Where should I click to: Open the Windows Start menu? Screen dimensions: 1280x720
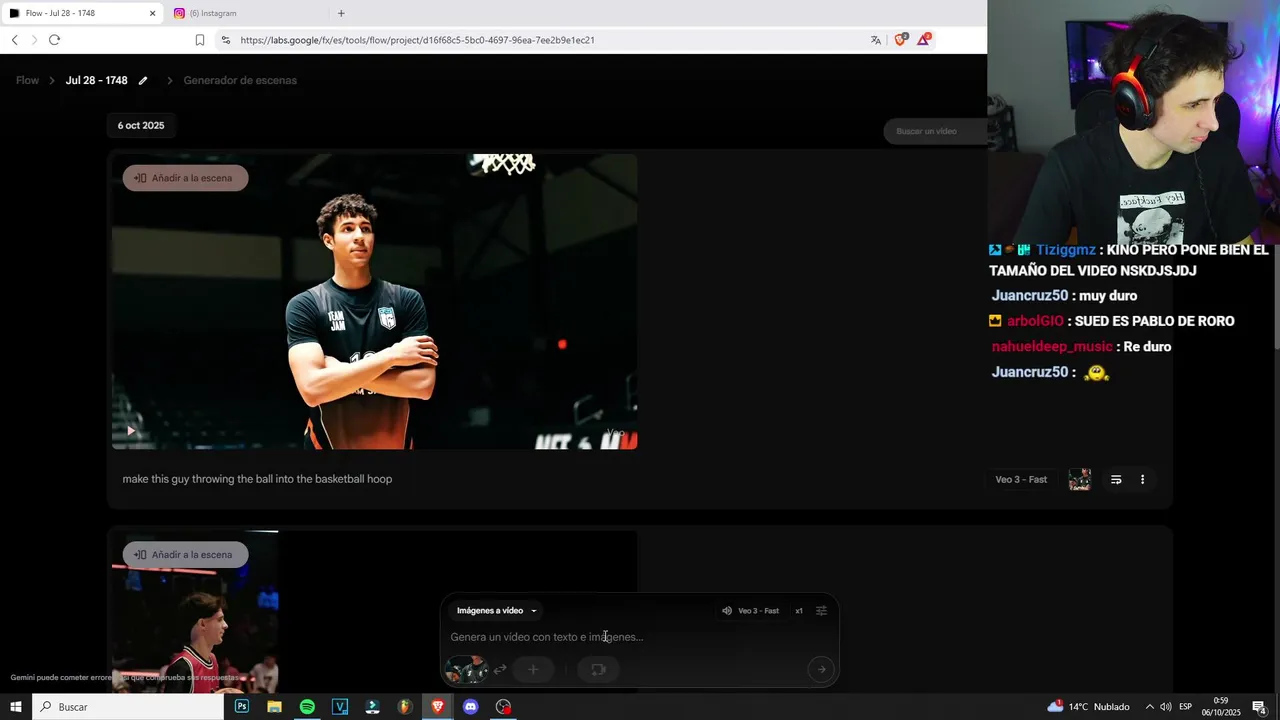[x=15, y=707]
